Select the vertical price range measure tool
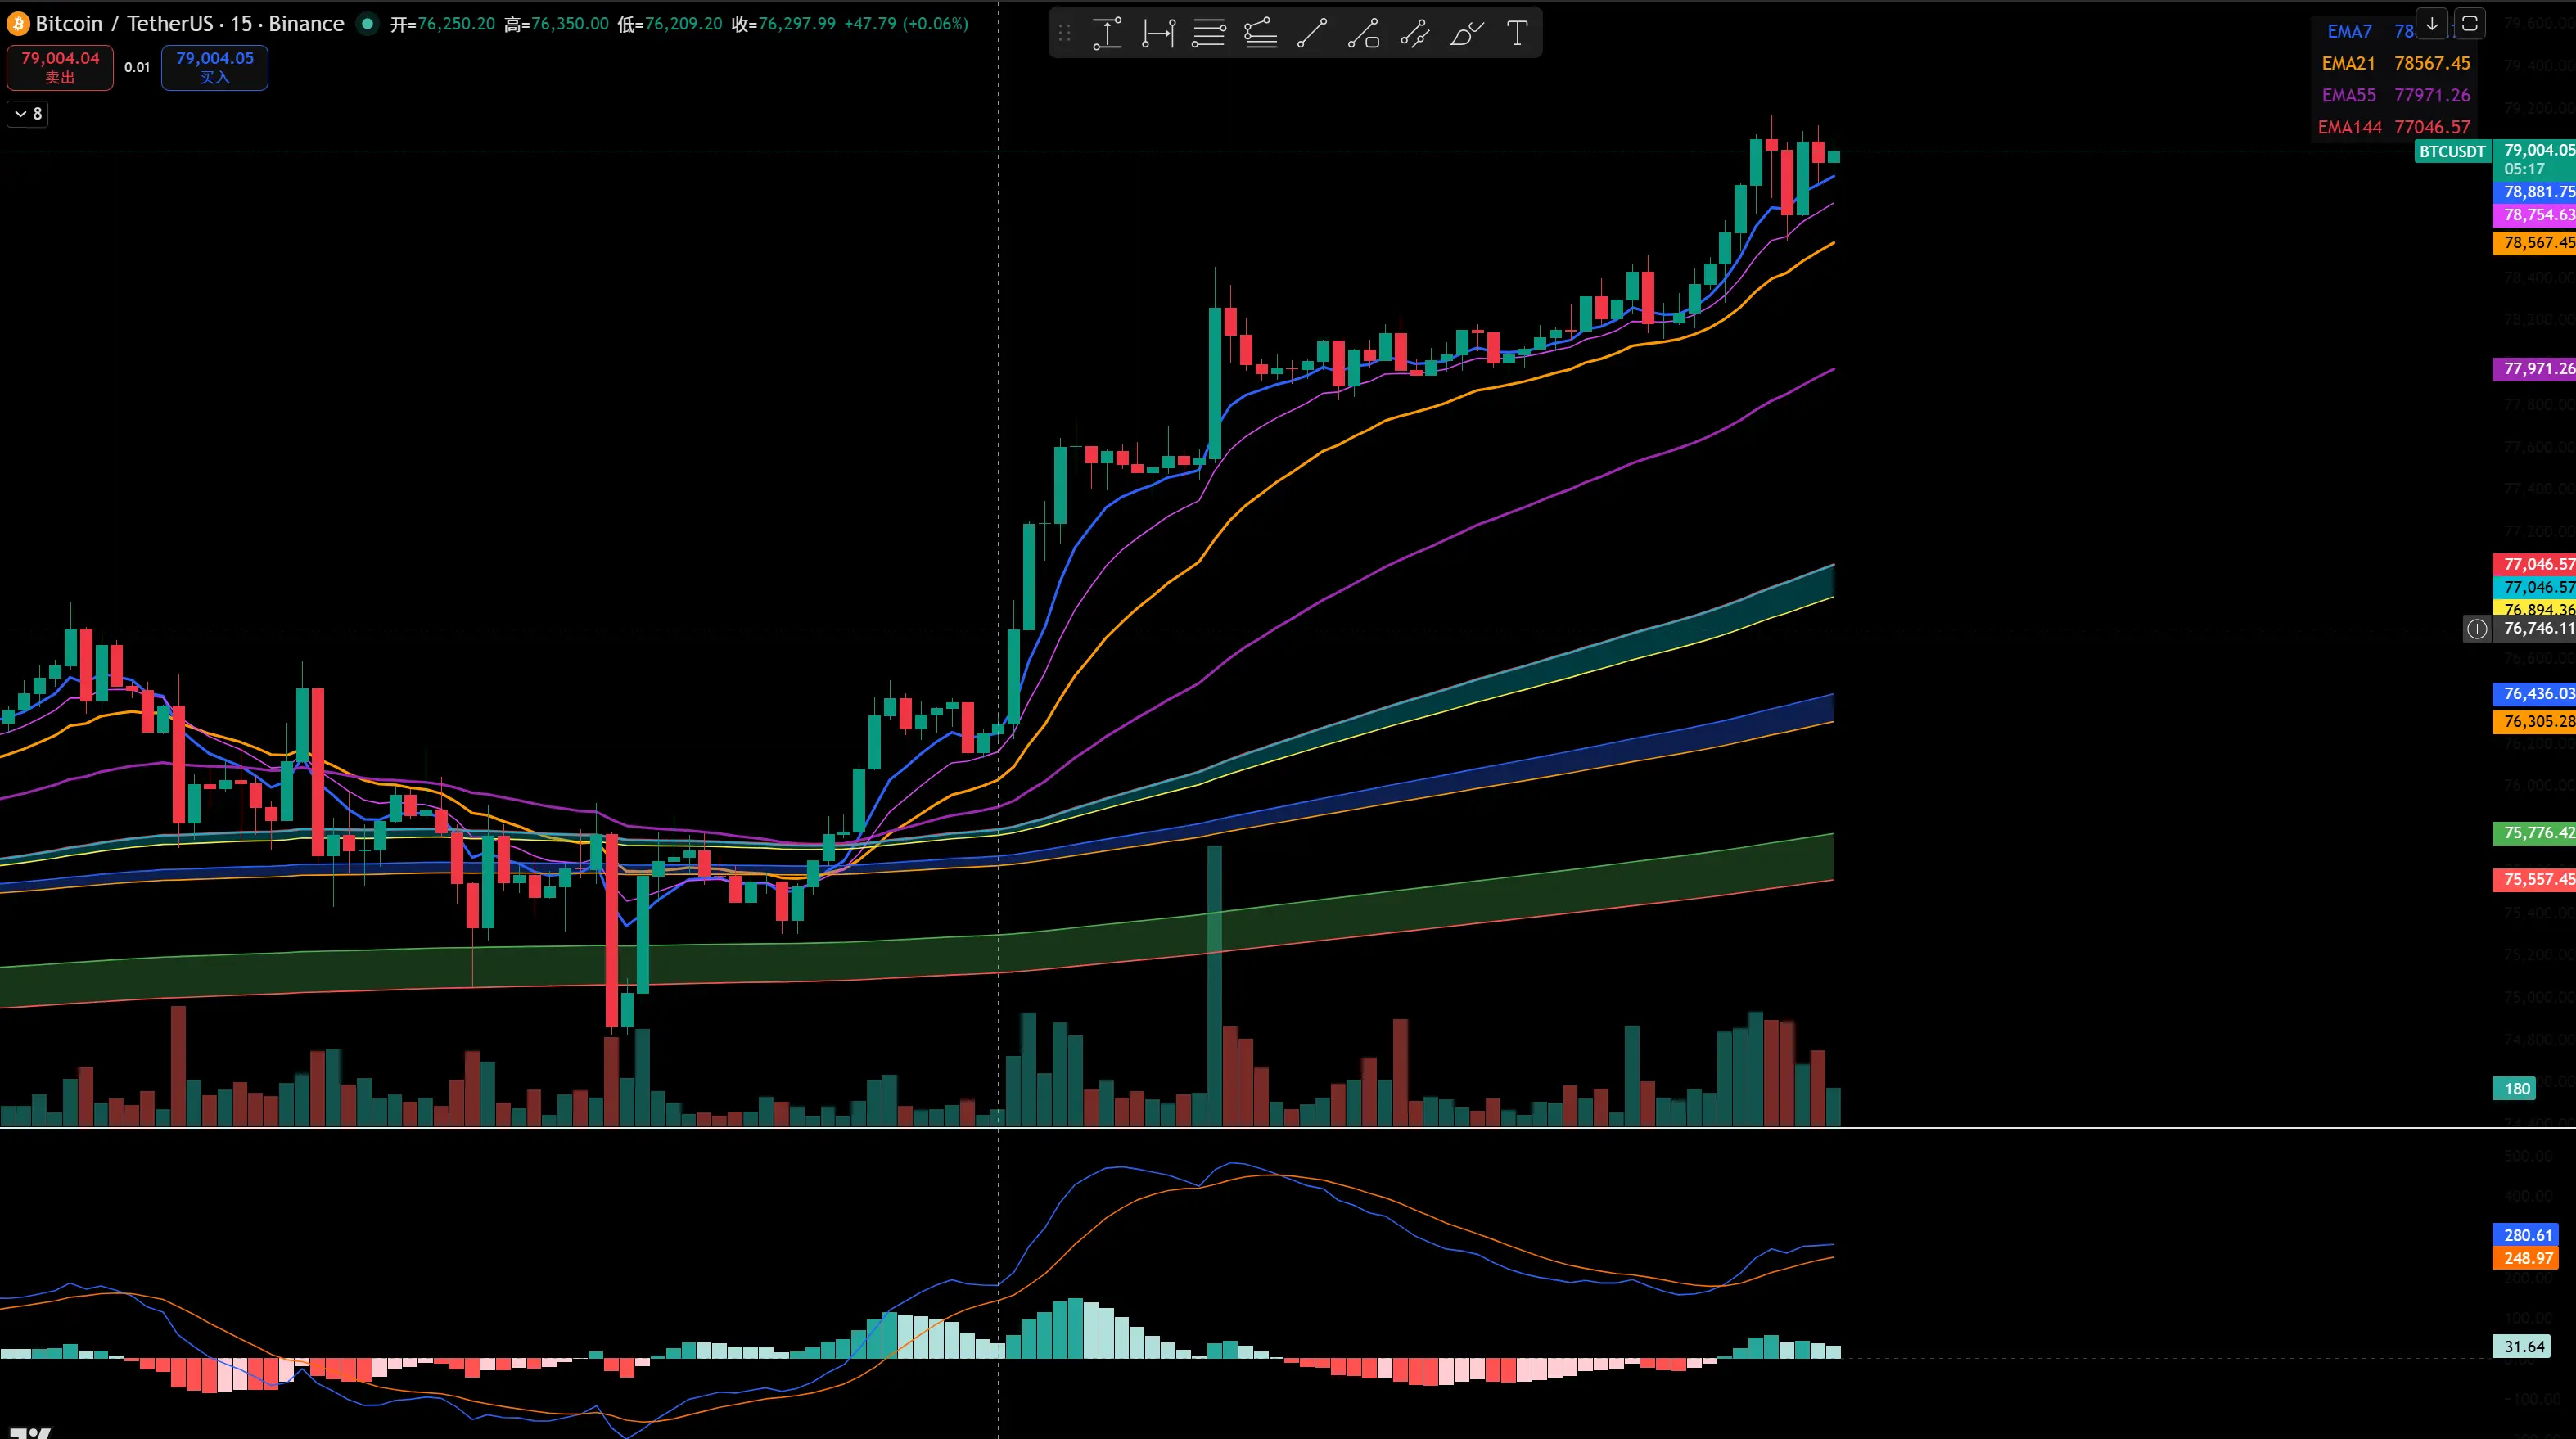Image resolution: width=2576 pixels, height=1439 pixels. (x=1107, y=34)
